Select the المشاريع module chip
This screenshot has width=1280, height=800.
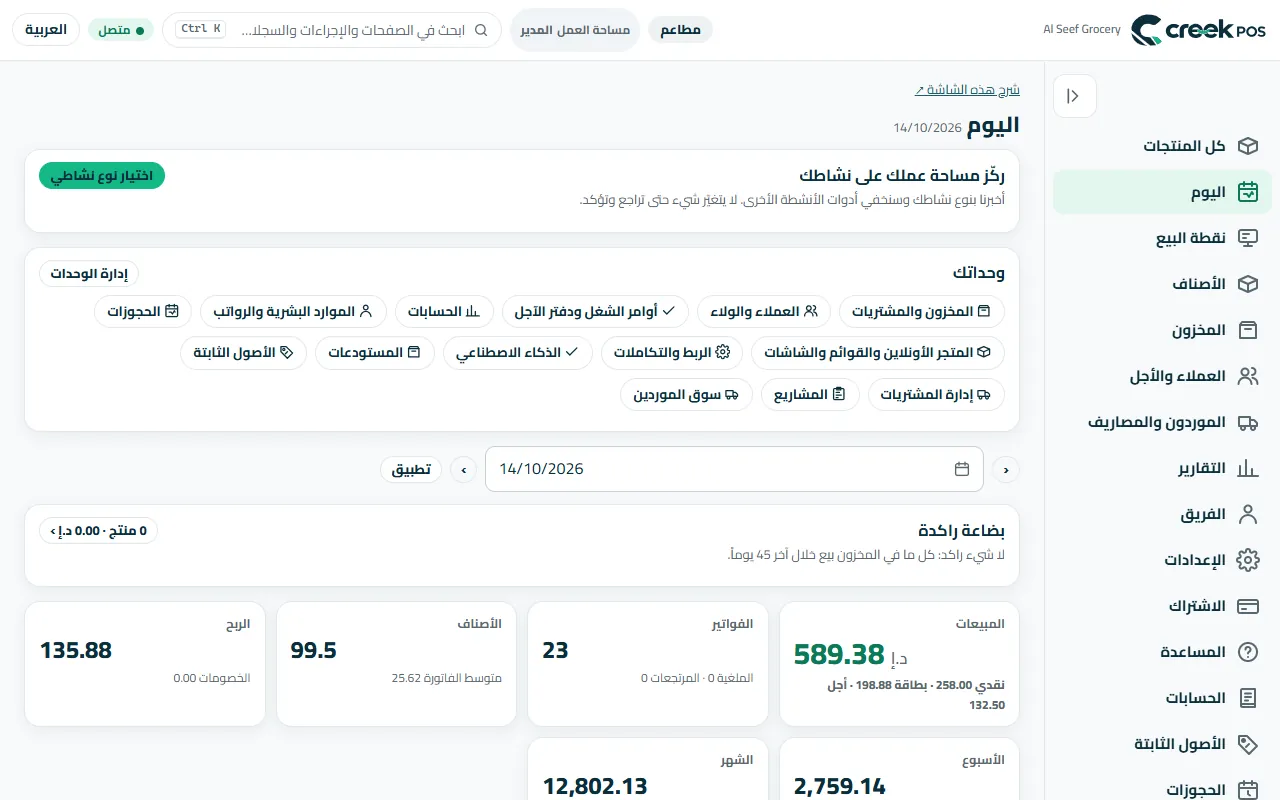pyautogui.click(x=810, y=394)
